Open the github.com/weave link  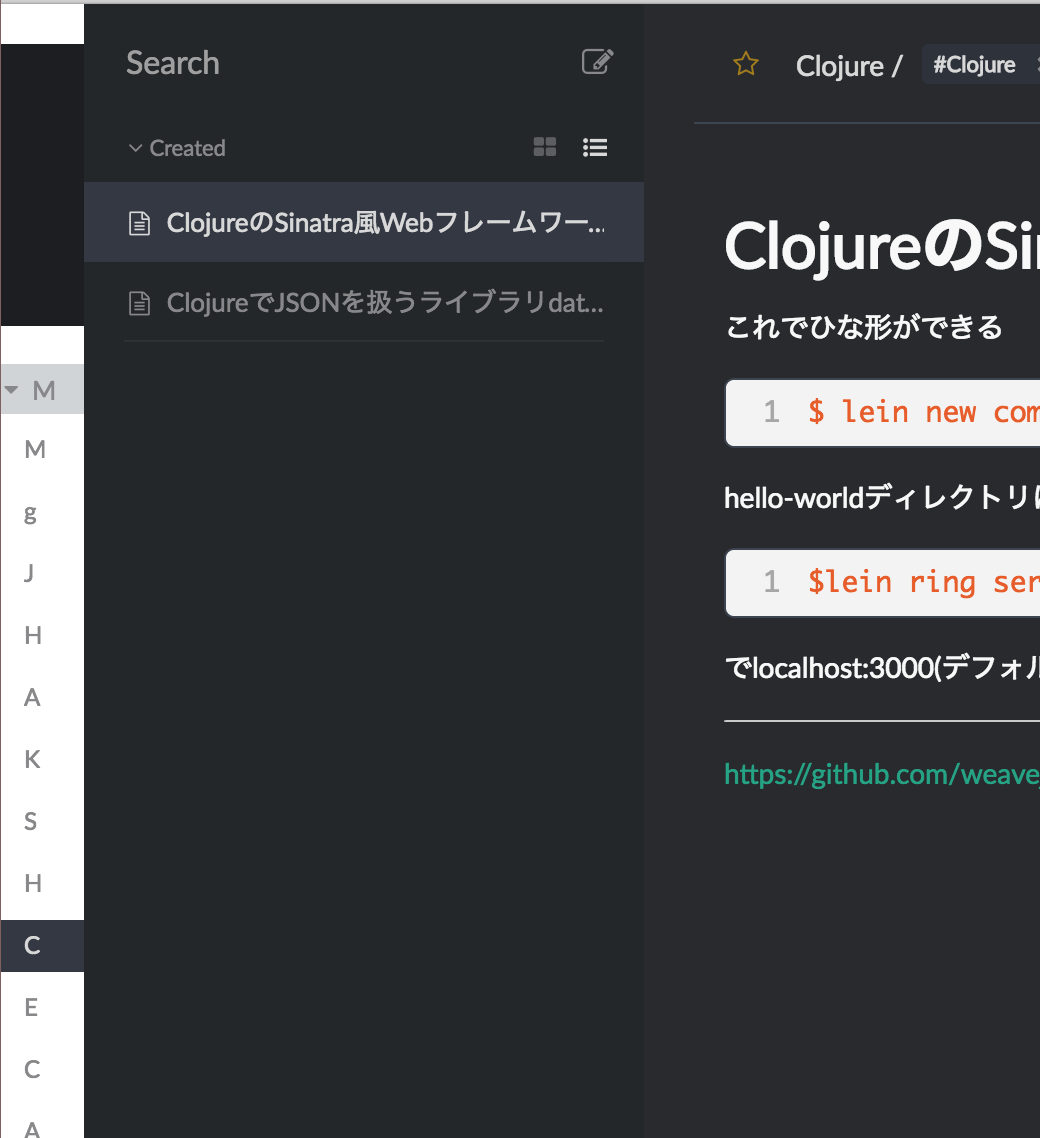pyautogui.click(x=882, y=774)
